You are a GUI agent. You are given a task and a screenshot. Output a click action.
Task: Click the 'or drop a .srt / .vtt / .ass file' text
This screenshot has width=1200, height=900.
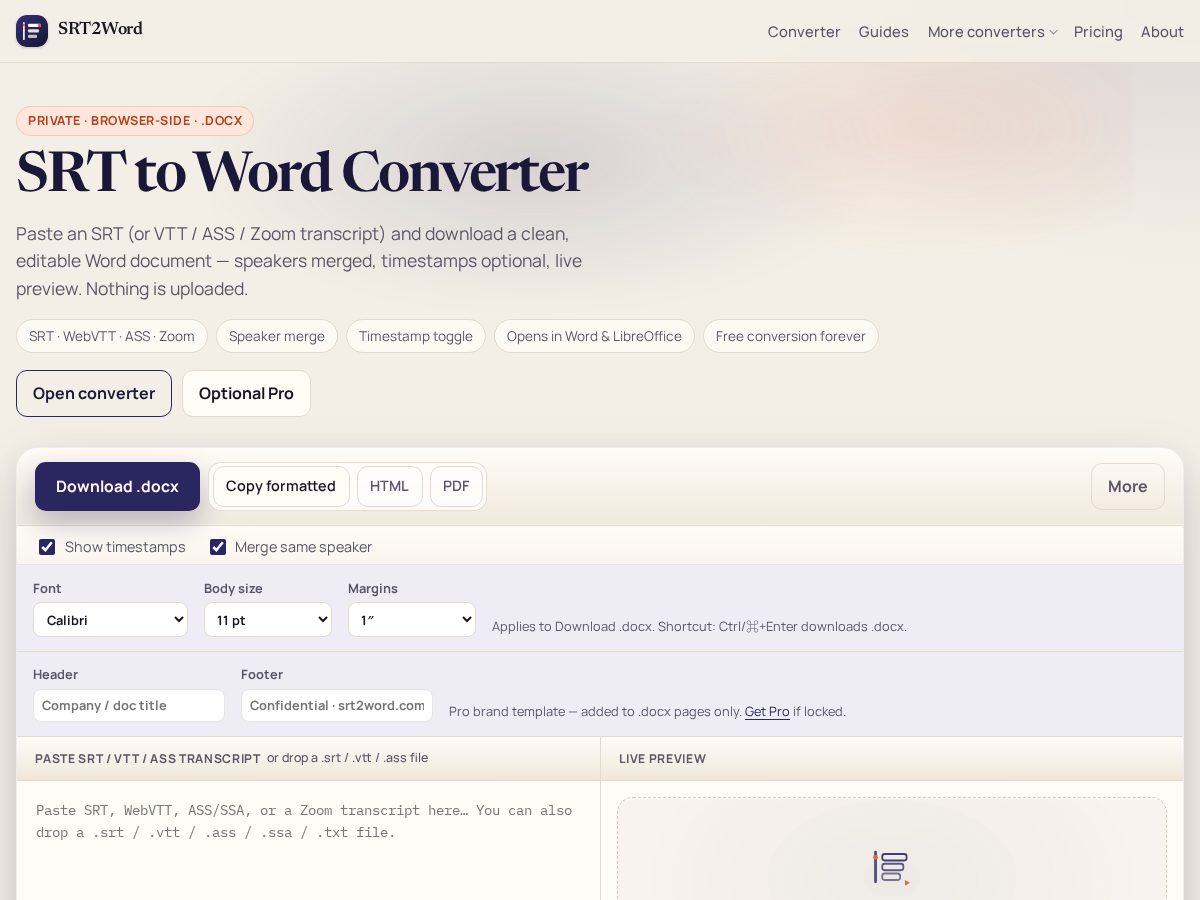point(347,758)
